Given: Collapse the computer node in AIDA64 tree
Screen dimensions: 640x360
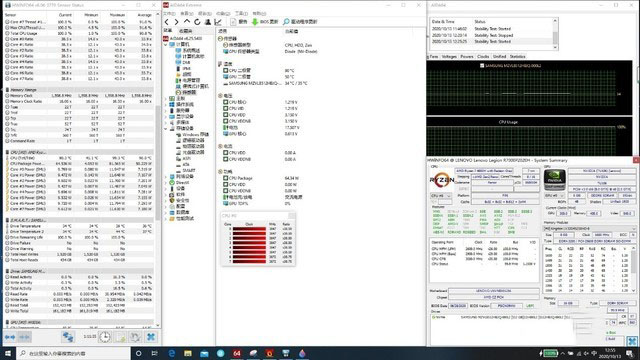Looking at the screenshot, I should [166, 44].
